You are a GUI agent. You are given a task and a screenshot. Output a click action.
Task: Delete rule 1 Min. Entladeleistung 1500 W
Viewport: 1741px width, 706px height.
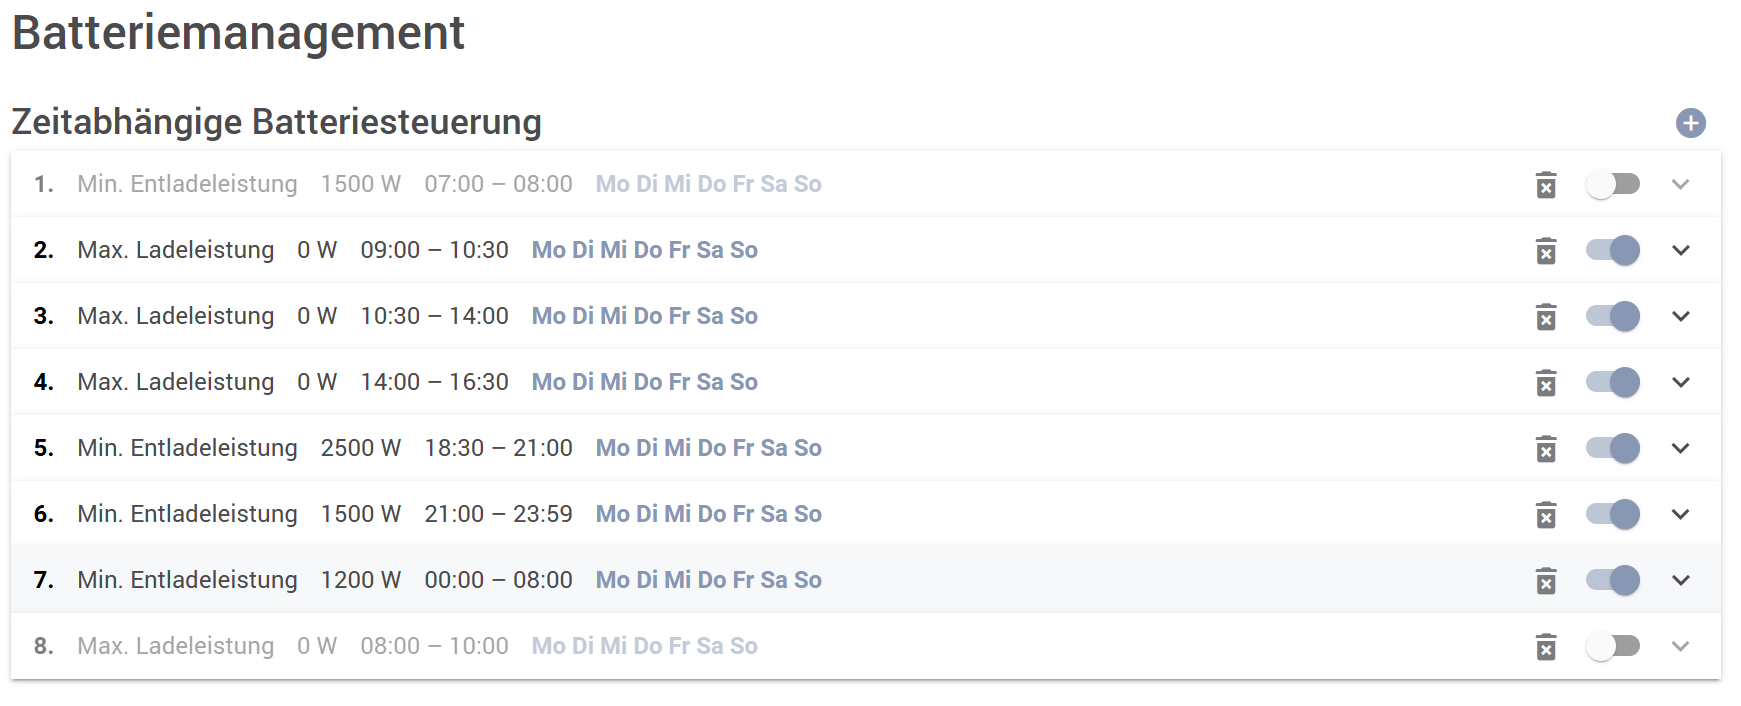point(1546,185)
